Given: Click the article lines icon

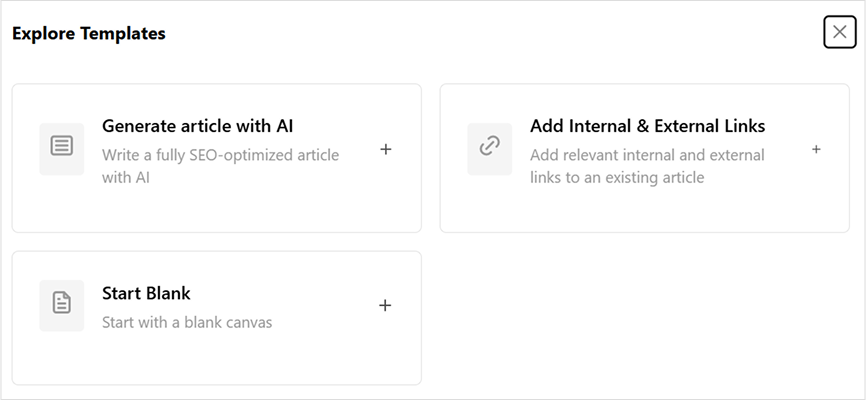Looking at the screenshot, I should tap(62, 146).
